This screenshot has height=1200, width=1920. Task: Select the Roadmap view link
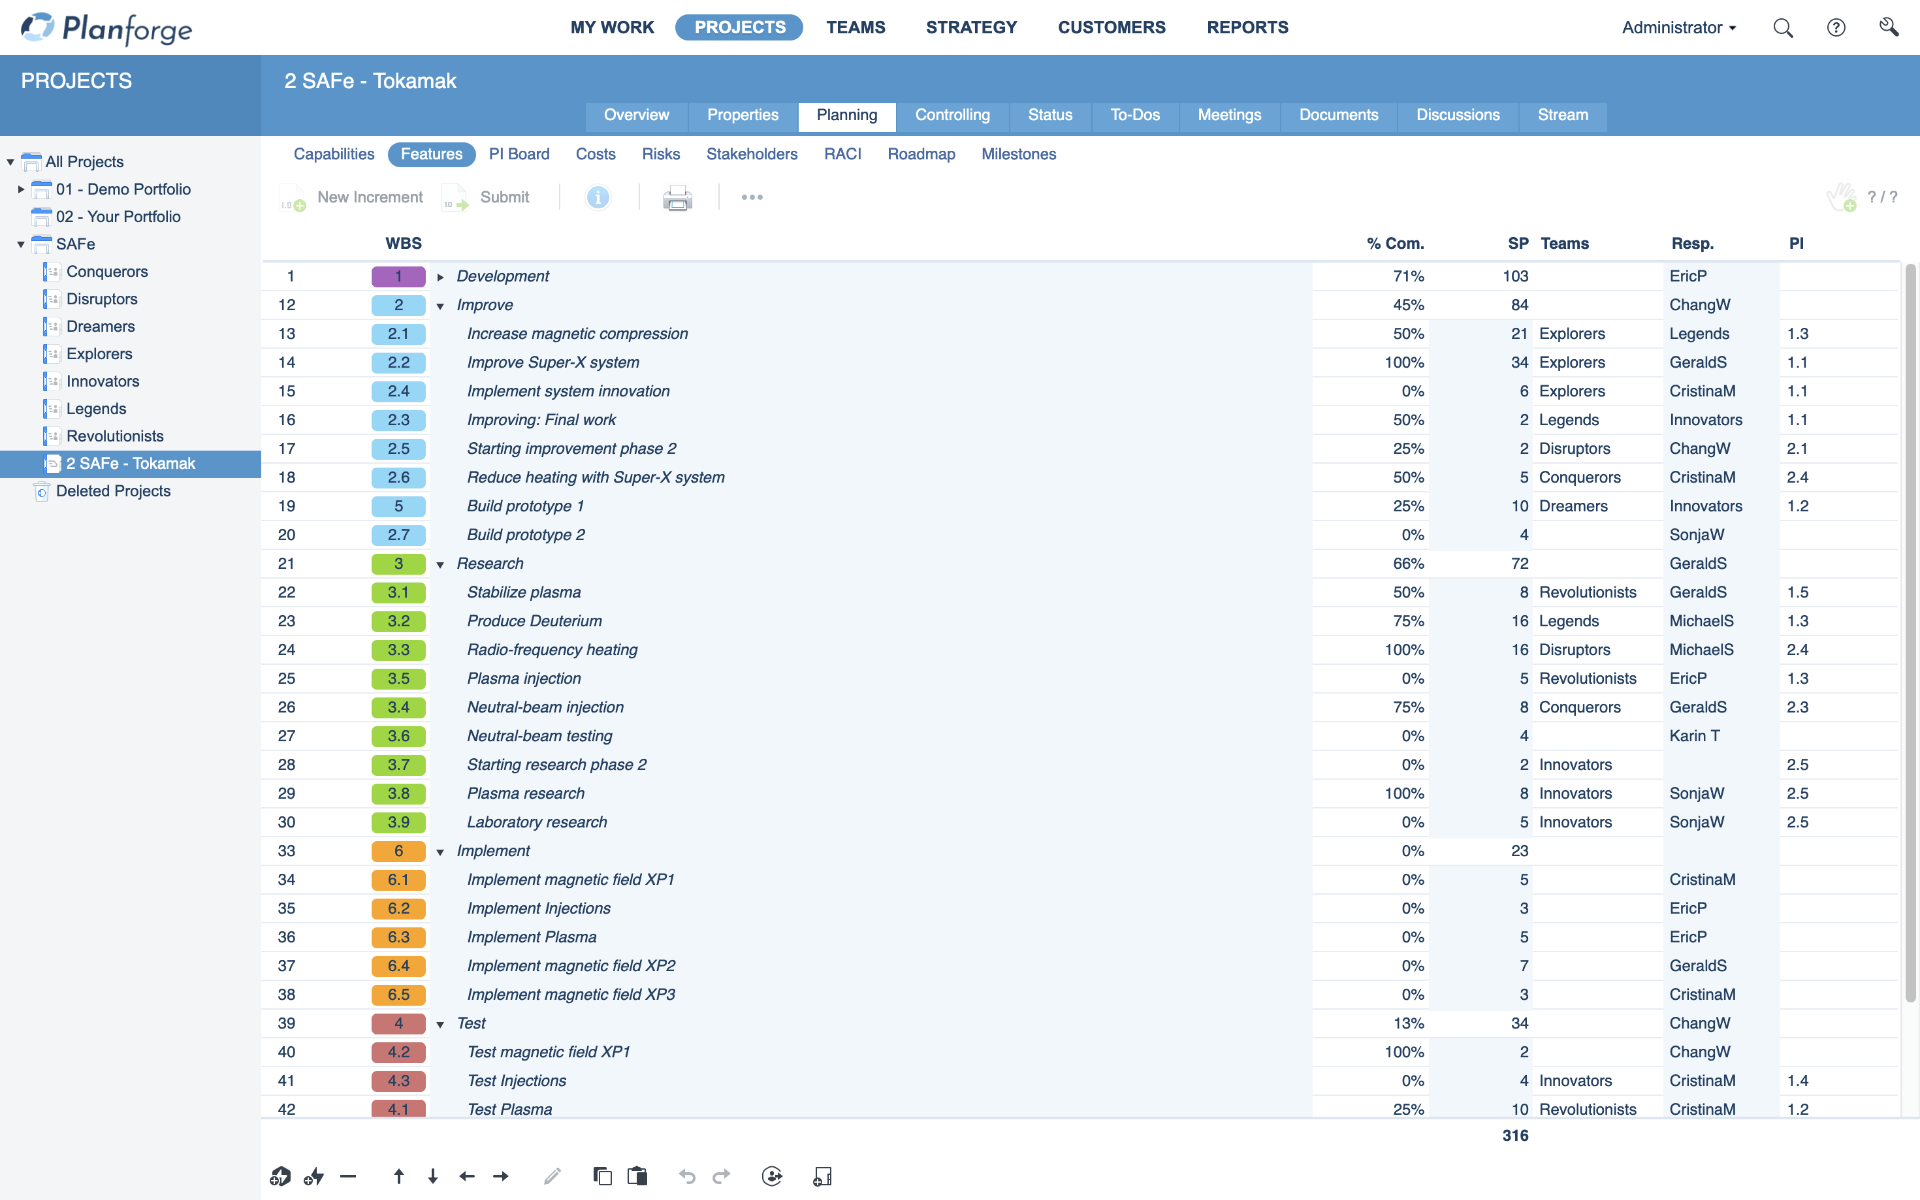pos(921,154)
